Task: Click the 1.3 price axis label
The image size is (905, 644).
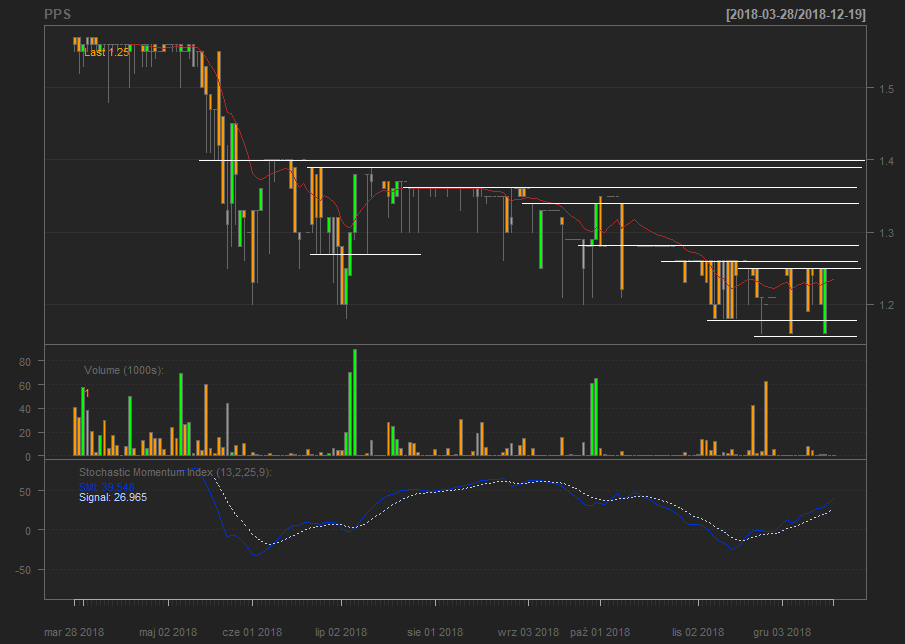Action: (x=887, y=233)
